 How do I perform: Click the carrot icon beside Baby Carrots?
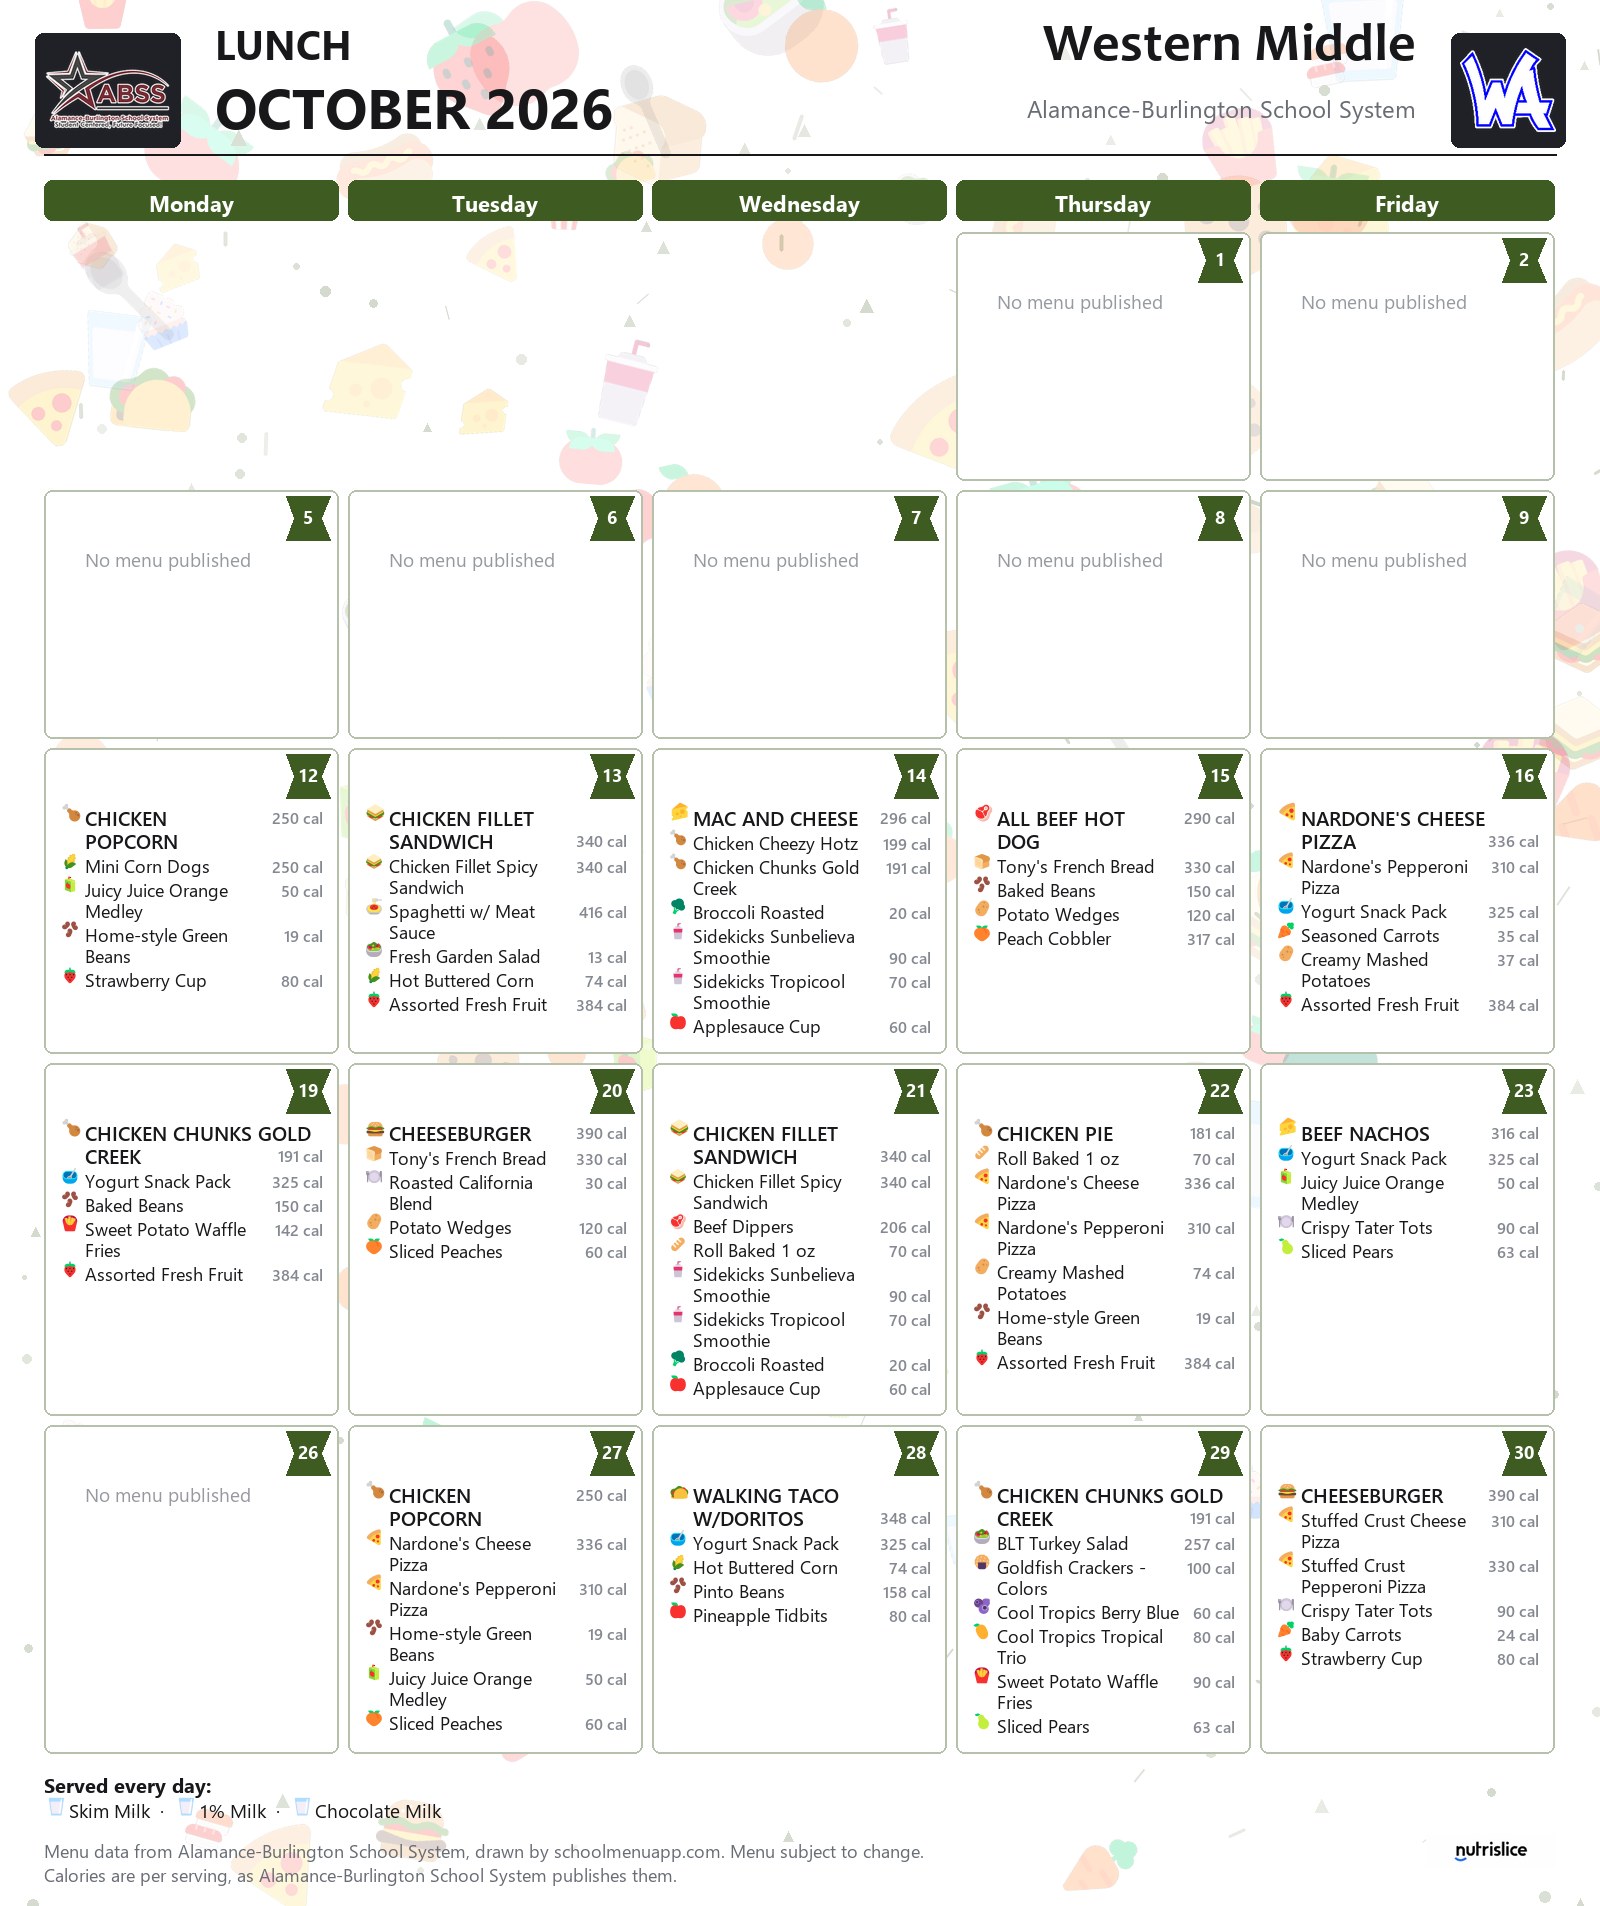(x=1286, y=1630)
